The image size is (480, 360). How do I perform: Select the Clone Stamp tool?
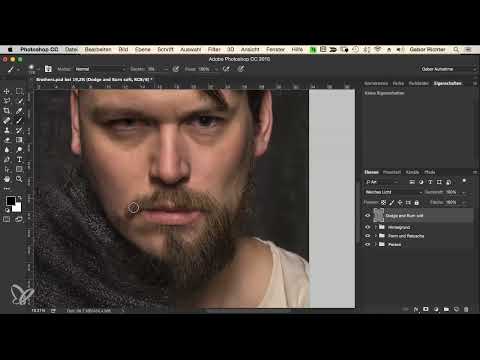coord(7,130)
